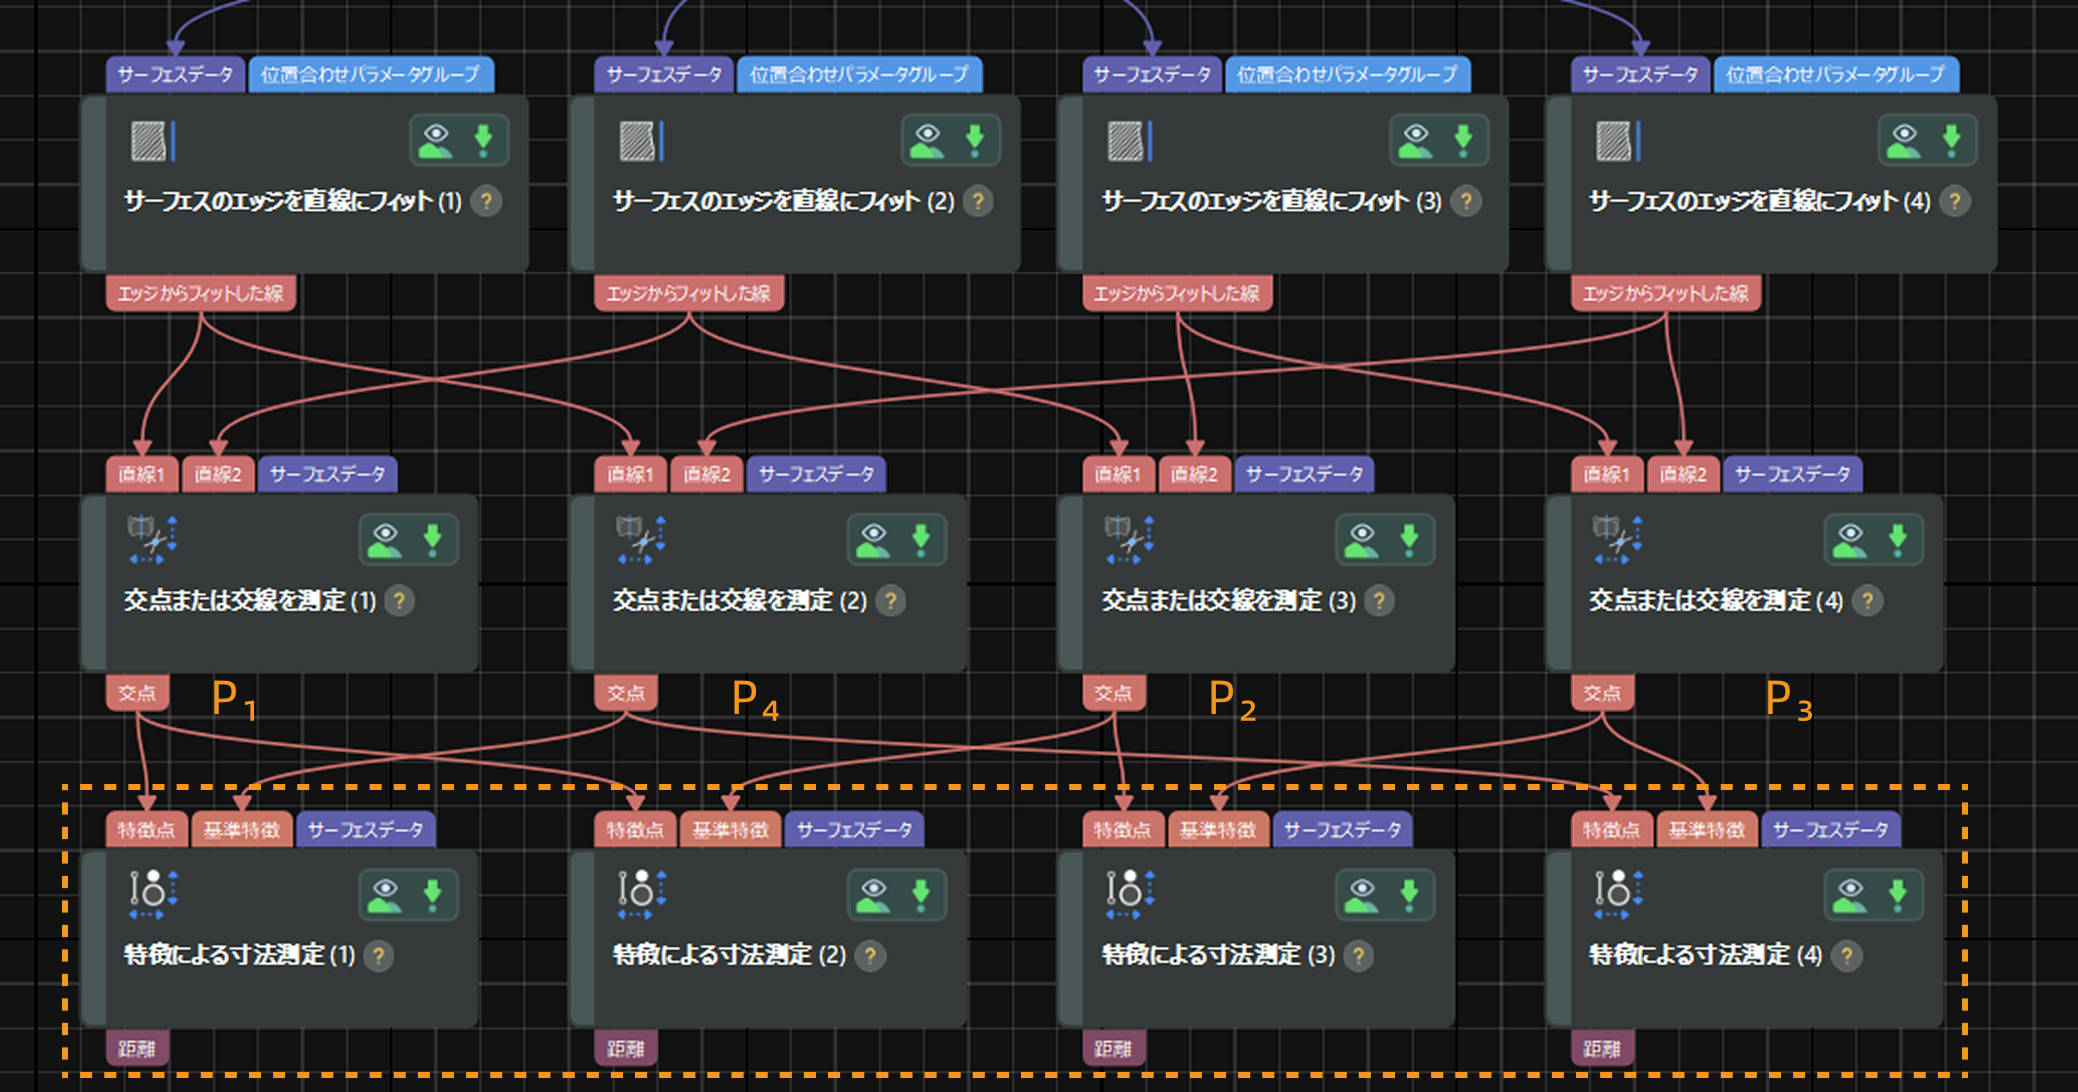
Task: Toggle visualization eye on line fit step (1)
Action: (436, 141)
